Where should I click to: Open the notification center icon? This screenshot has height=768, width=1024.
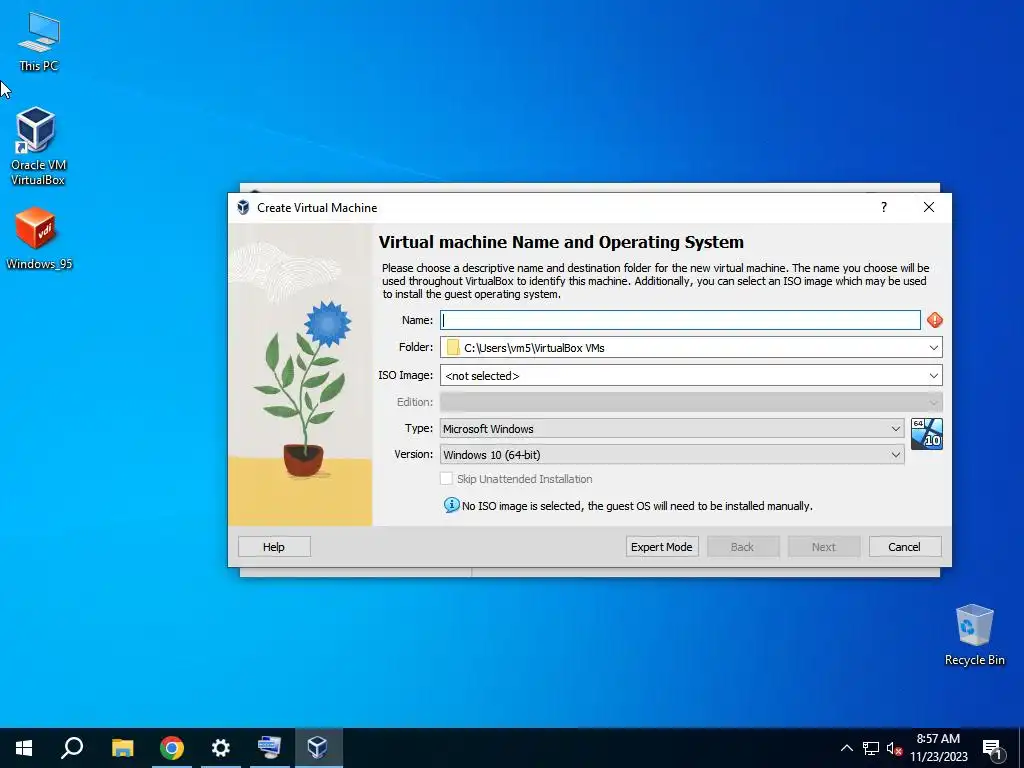click(x=993, y=748)
